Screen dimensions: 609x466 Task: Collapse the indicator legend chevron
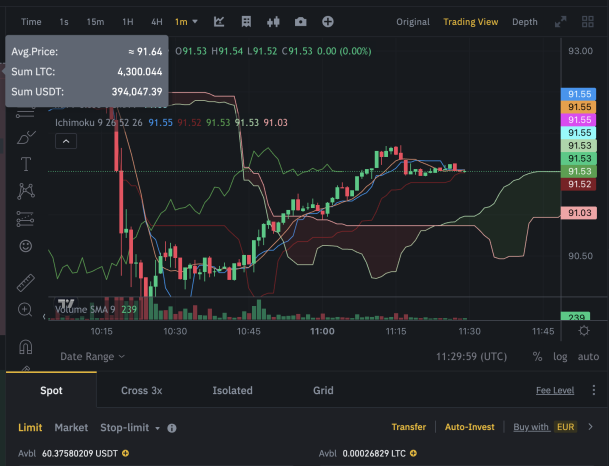(x=66, y=141)
